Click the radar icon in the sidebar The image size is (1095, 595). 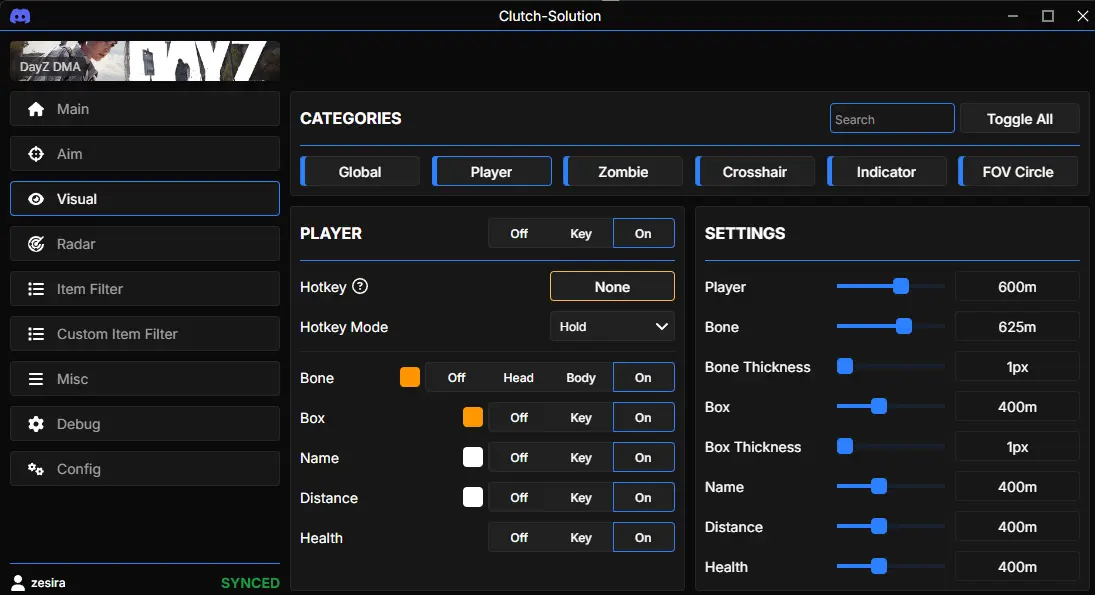36,244
